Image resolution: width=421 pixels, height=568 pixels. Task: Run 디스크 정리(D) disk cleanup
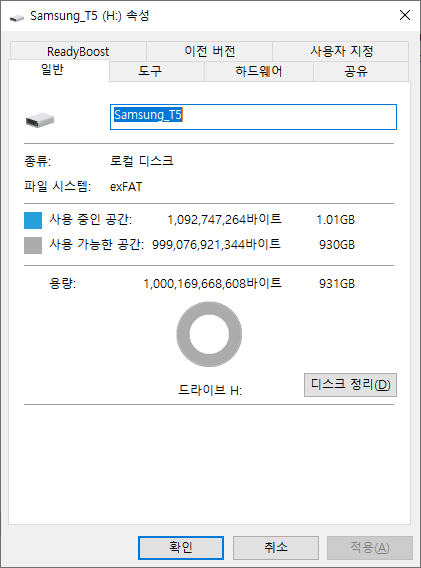(350, 385)
